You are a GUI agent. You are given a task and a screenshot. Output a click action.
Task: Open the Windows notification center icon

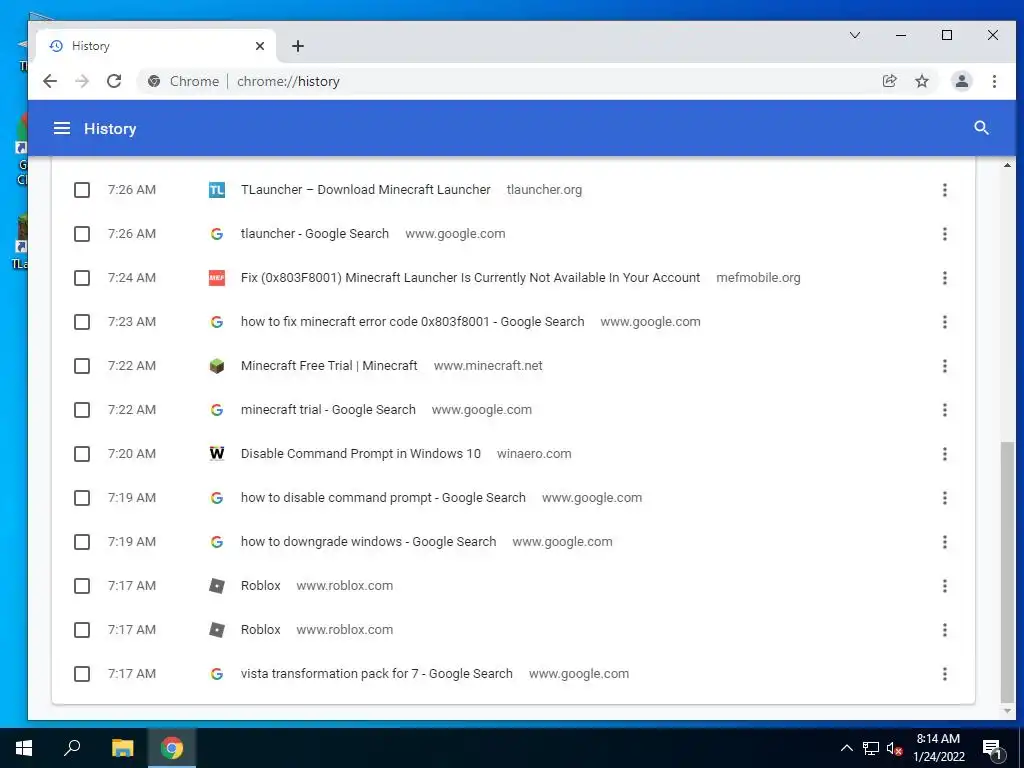tap(992, 748)
